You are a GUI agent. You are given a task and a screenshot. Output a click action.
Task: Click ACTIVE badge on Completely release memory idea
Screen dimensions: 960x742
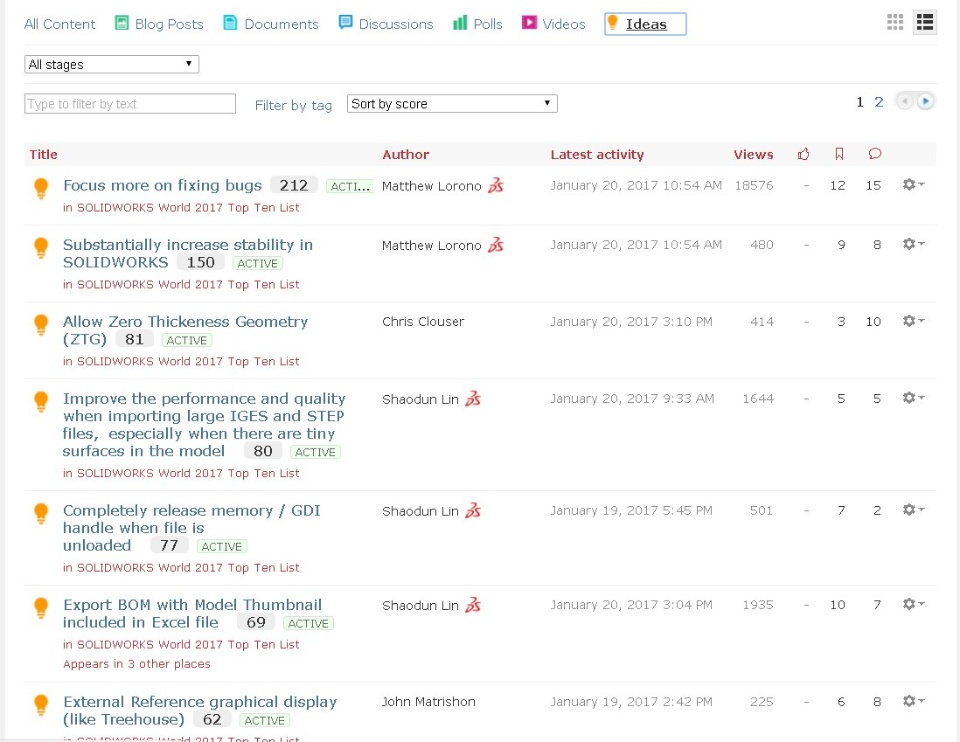point(222,547)
